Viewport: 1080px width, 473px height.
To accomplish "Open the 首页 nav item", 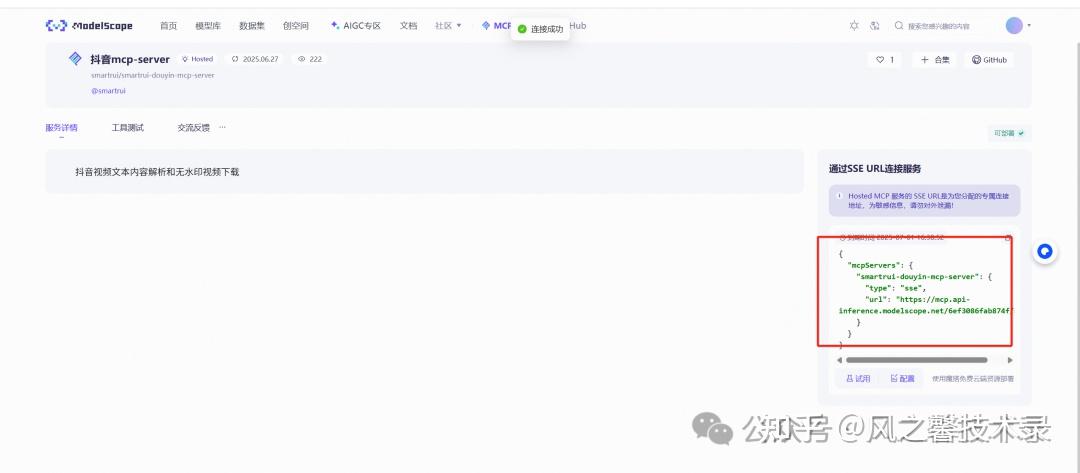I will point(168,26).
